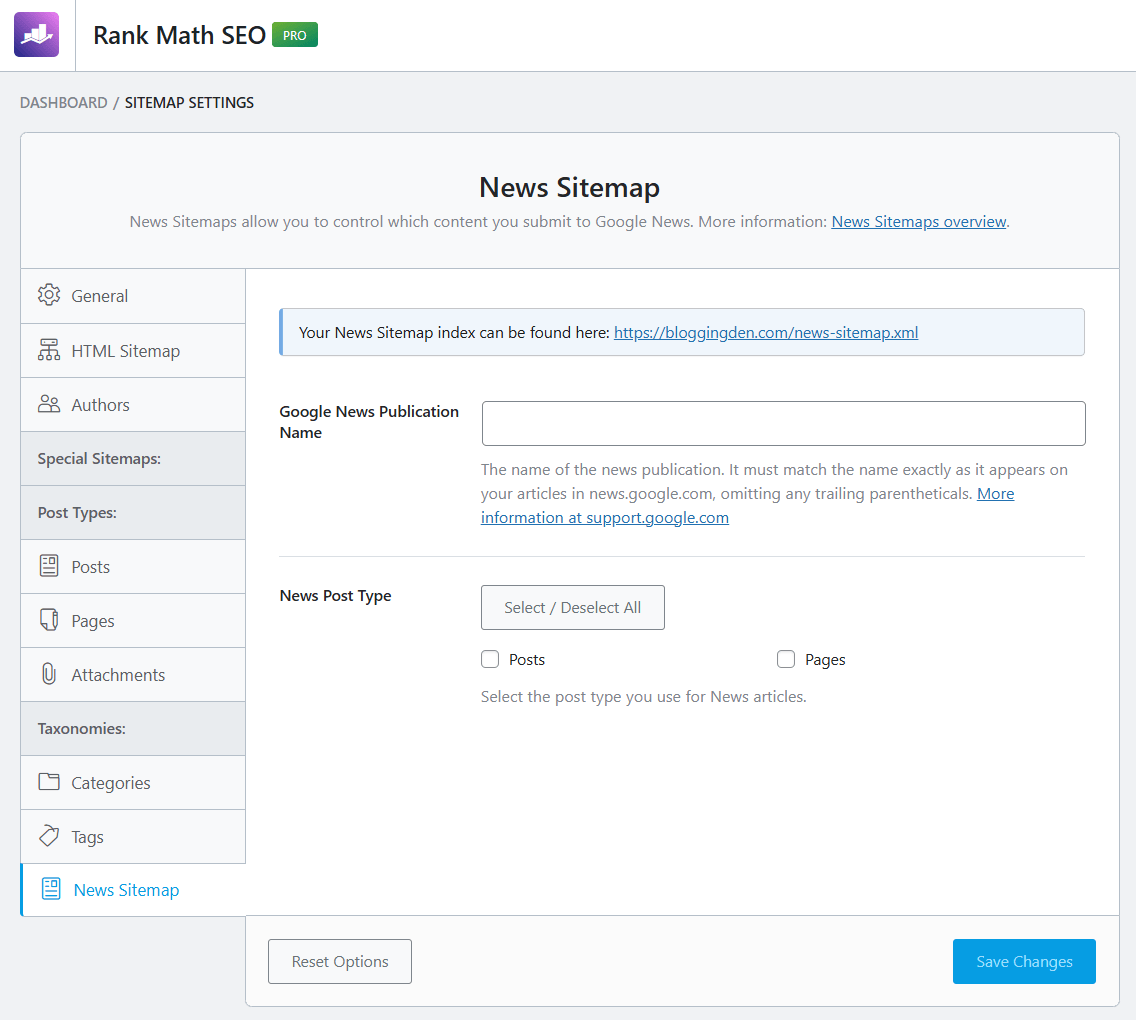Viewport: 1136px width, 1020px height.
Task: Click Select / Deselect All button
Action: click(572, 607)
